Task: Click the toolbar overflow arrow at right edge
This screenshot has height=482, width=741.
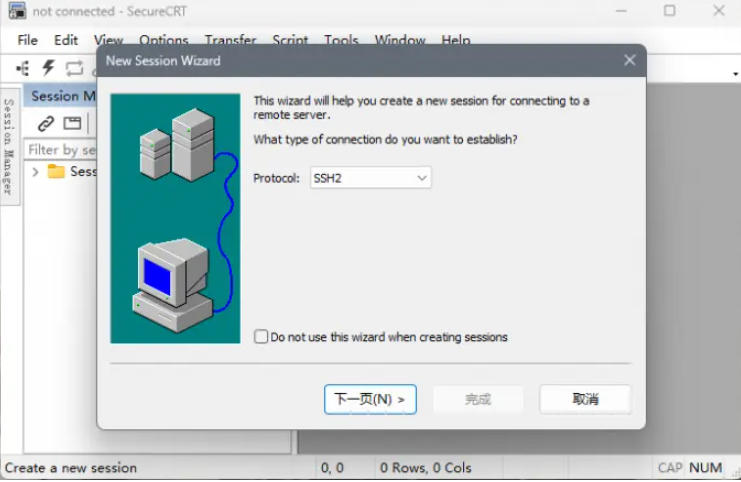Action: click(x=735, y=74)
